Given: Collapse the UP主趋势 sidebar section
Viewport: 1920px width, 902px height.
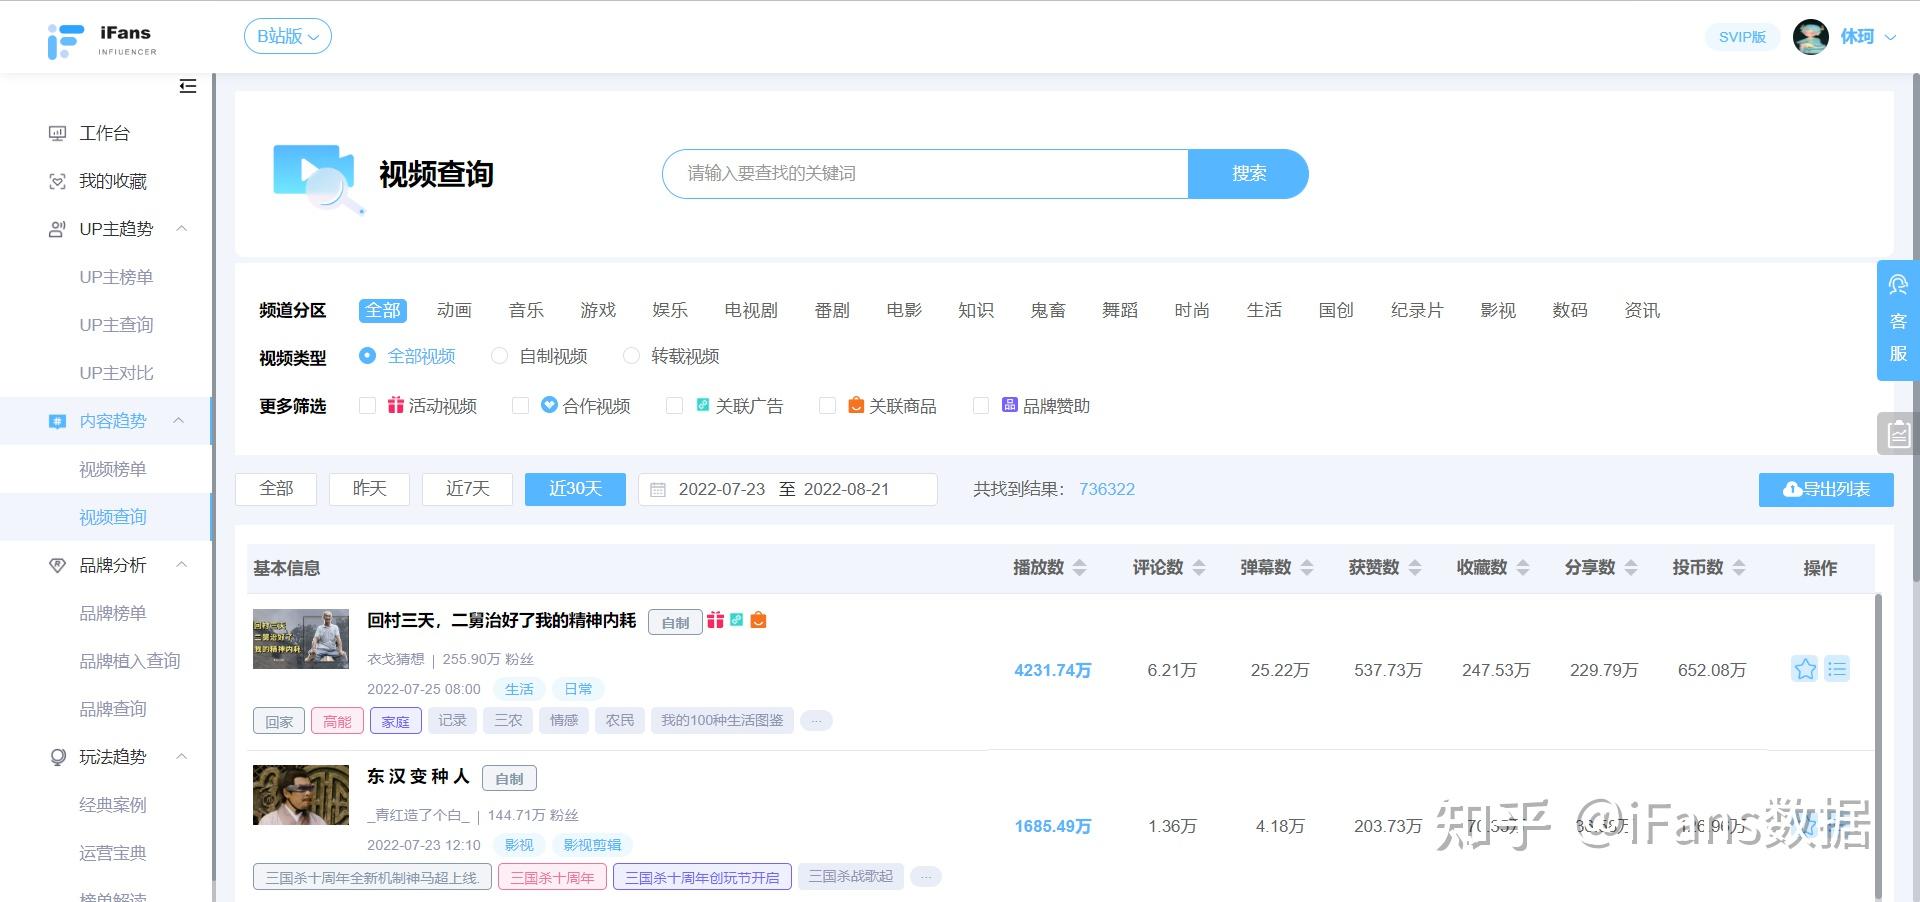Looking at the screenshot, I should [182, 229].
